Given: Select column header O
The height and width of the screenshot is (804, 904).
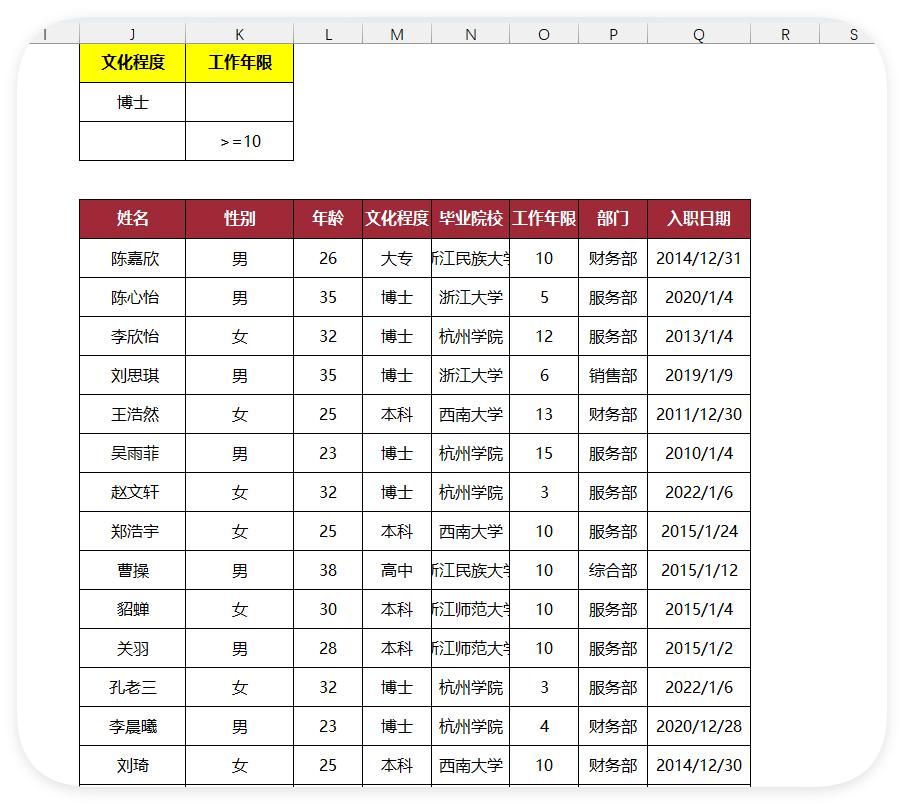Looking at the screenshot, I should [x=544, y=35].
